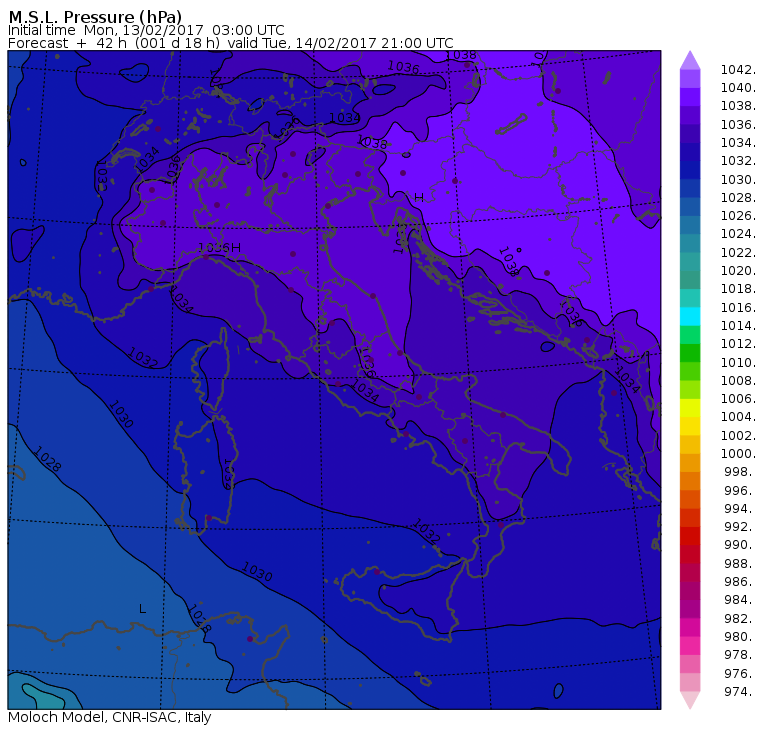Click the standalone 'H' marker on the map

pos(419,197)
